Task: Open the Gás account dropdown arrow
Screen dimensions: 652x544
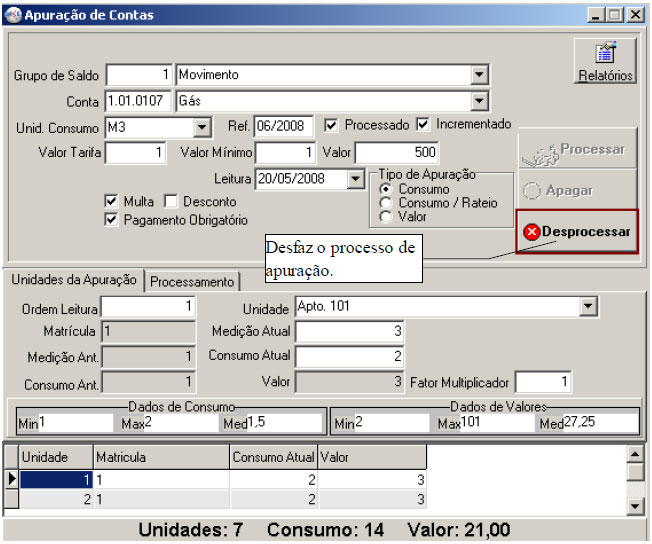Action: (x=479, y=101)
